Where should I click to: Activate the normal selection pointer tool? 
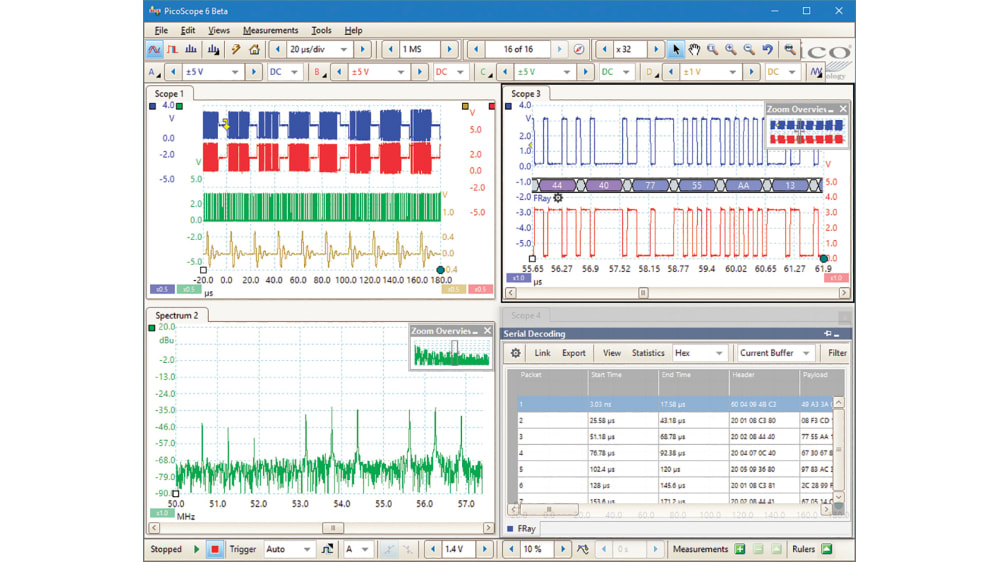click(x=676, y=49)
